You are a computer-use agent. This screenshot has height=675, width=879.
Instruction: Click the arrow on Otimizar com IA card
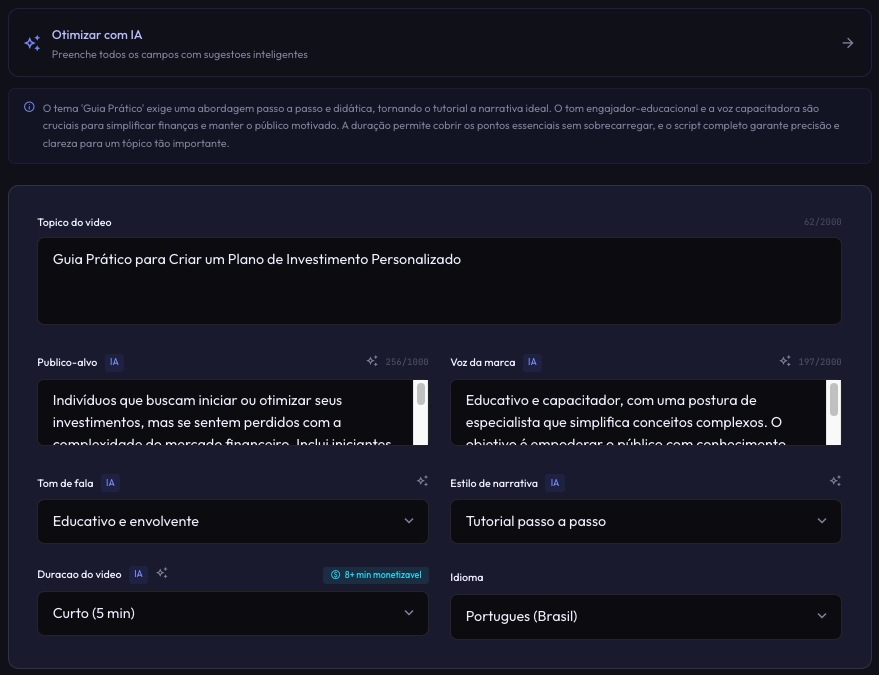coord(848,43)
